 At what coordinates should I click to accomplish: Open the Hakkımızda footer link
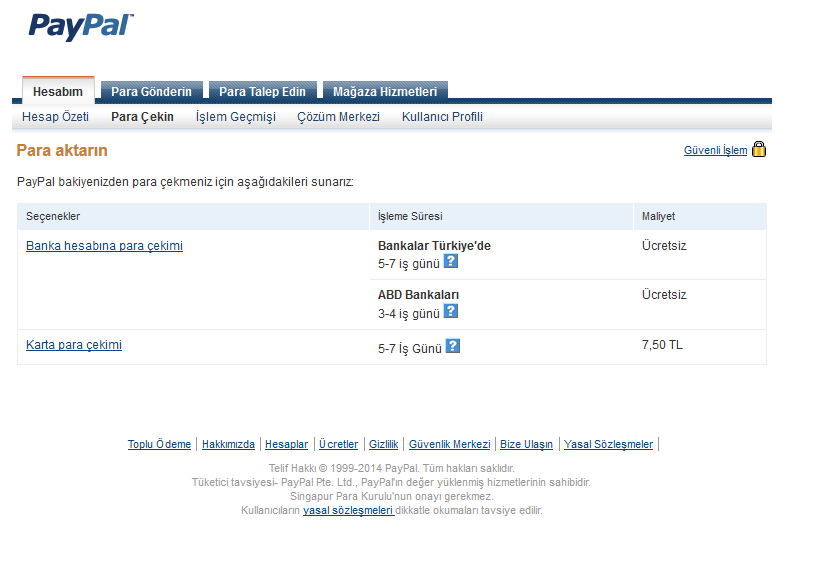pyautogui.click(x=228, y=444)
